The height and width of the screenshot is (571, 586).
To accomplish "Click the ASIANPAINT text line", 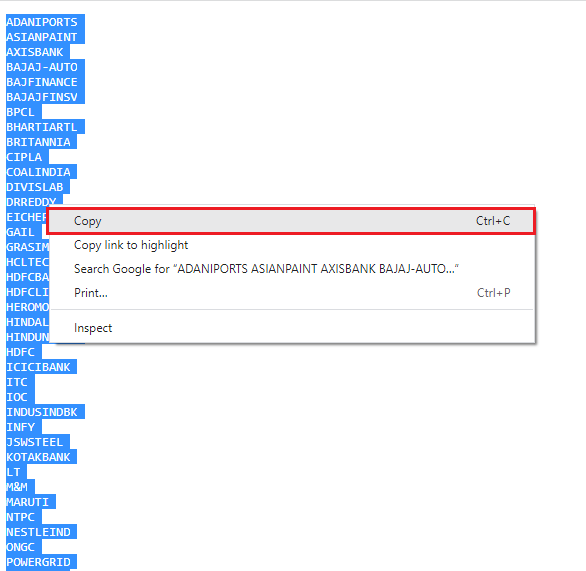I will click(x=42, y=37).
